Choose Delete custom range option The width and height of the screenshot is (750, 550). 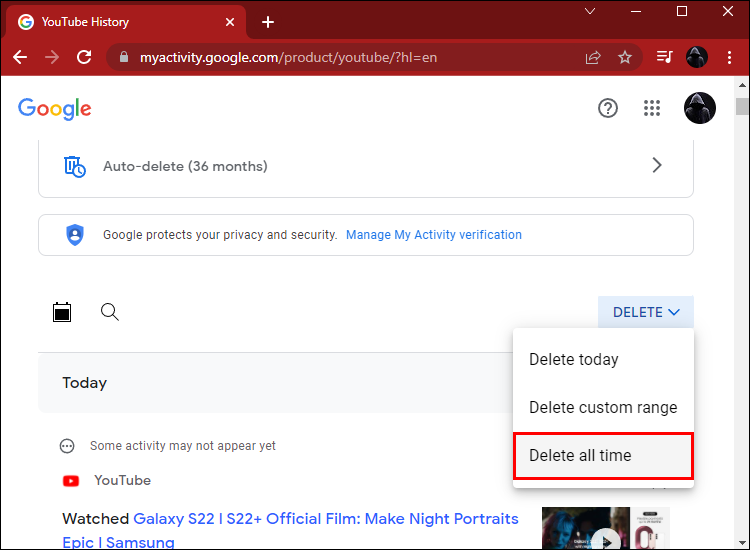pyautogui.click(x=602, y=407)
